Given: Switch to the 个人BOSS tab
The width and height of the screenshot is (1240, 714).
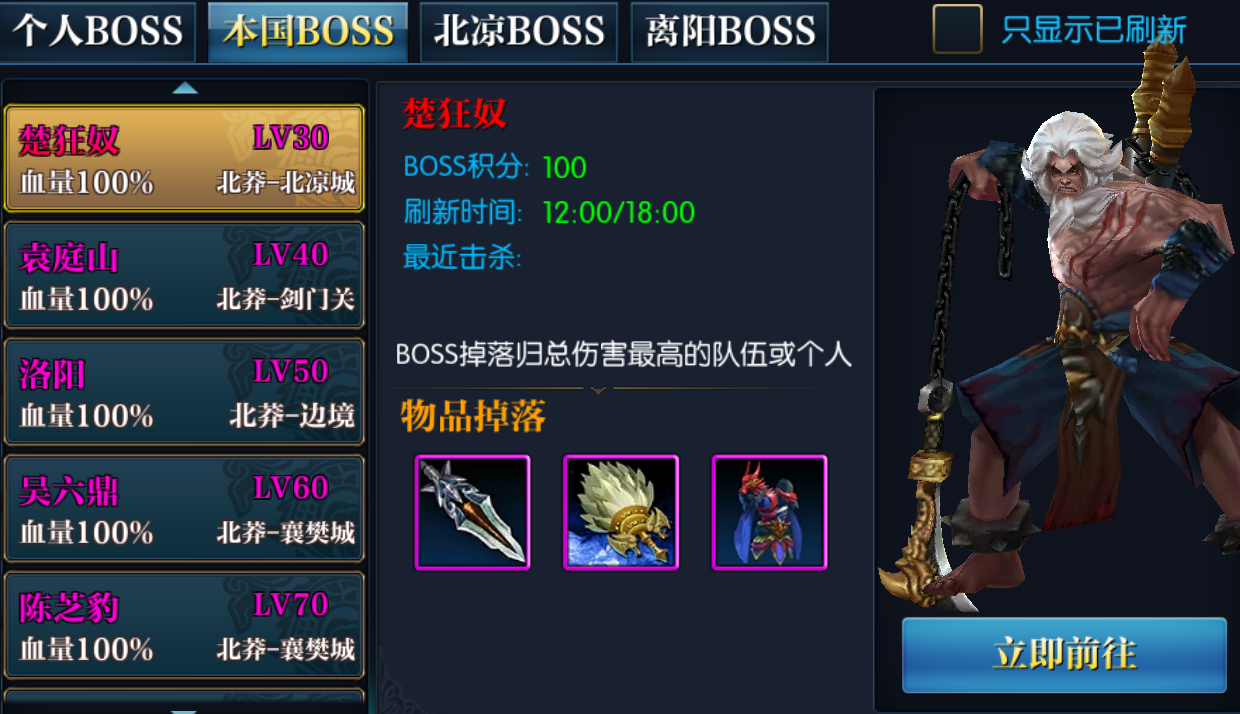Looking at the screenshot, I should pos(98,31).
